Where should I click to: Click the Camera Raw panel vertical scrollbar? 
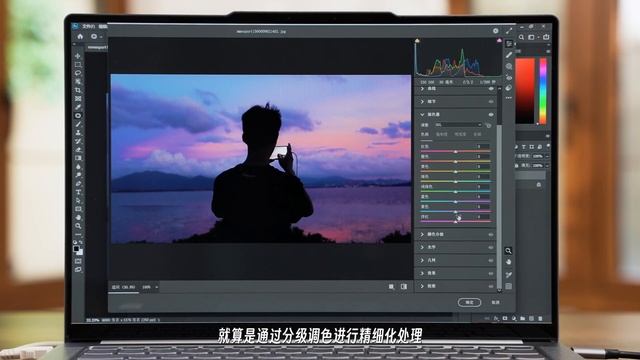click(499, 206)
